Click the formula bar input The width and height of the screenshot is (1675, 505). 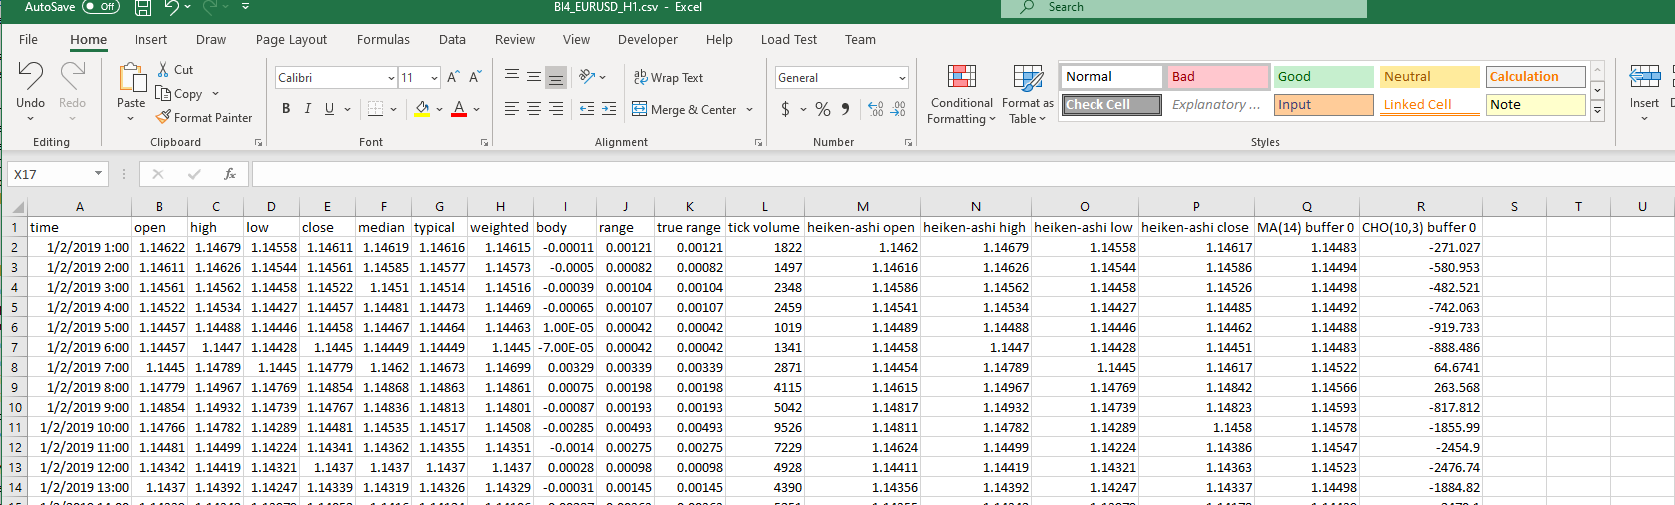(962, 174)
